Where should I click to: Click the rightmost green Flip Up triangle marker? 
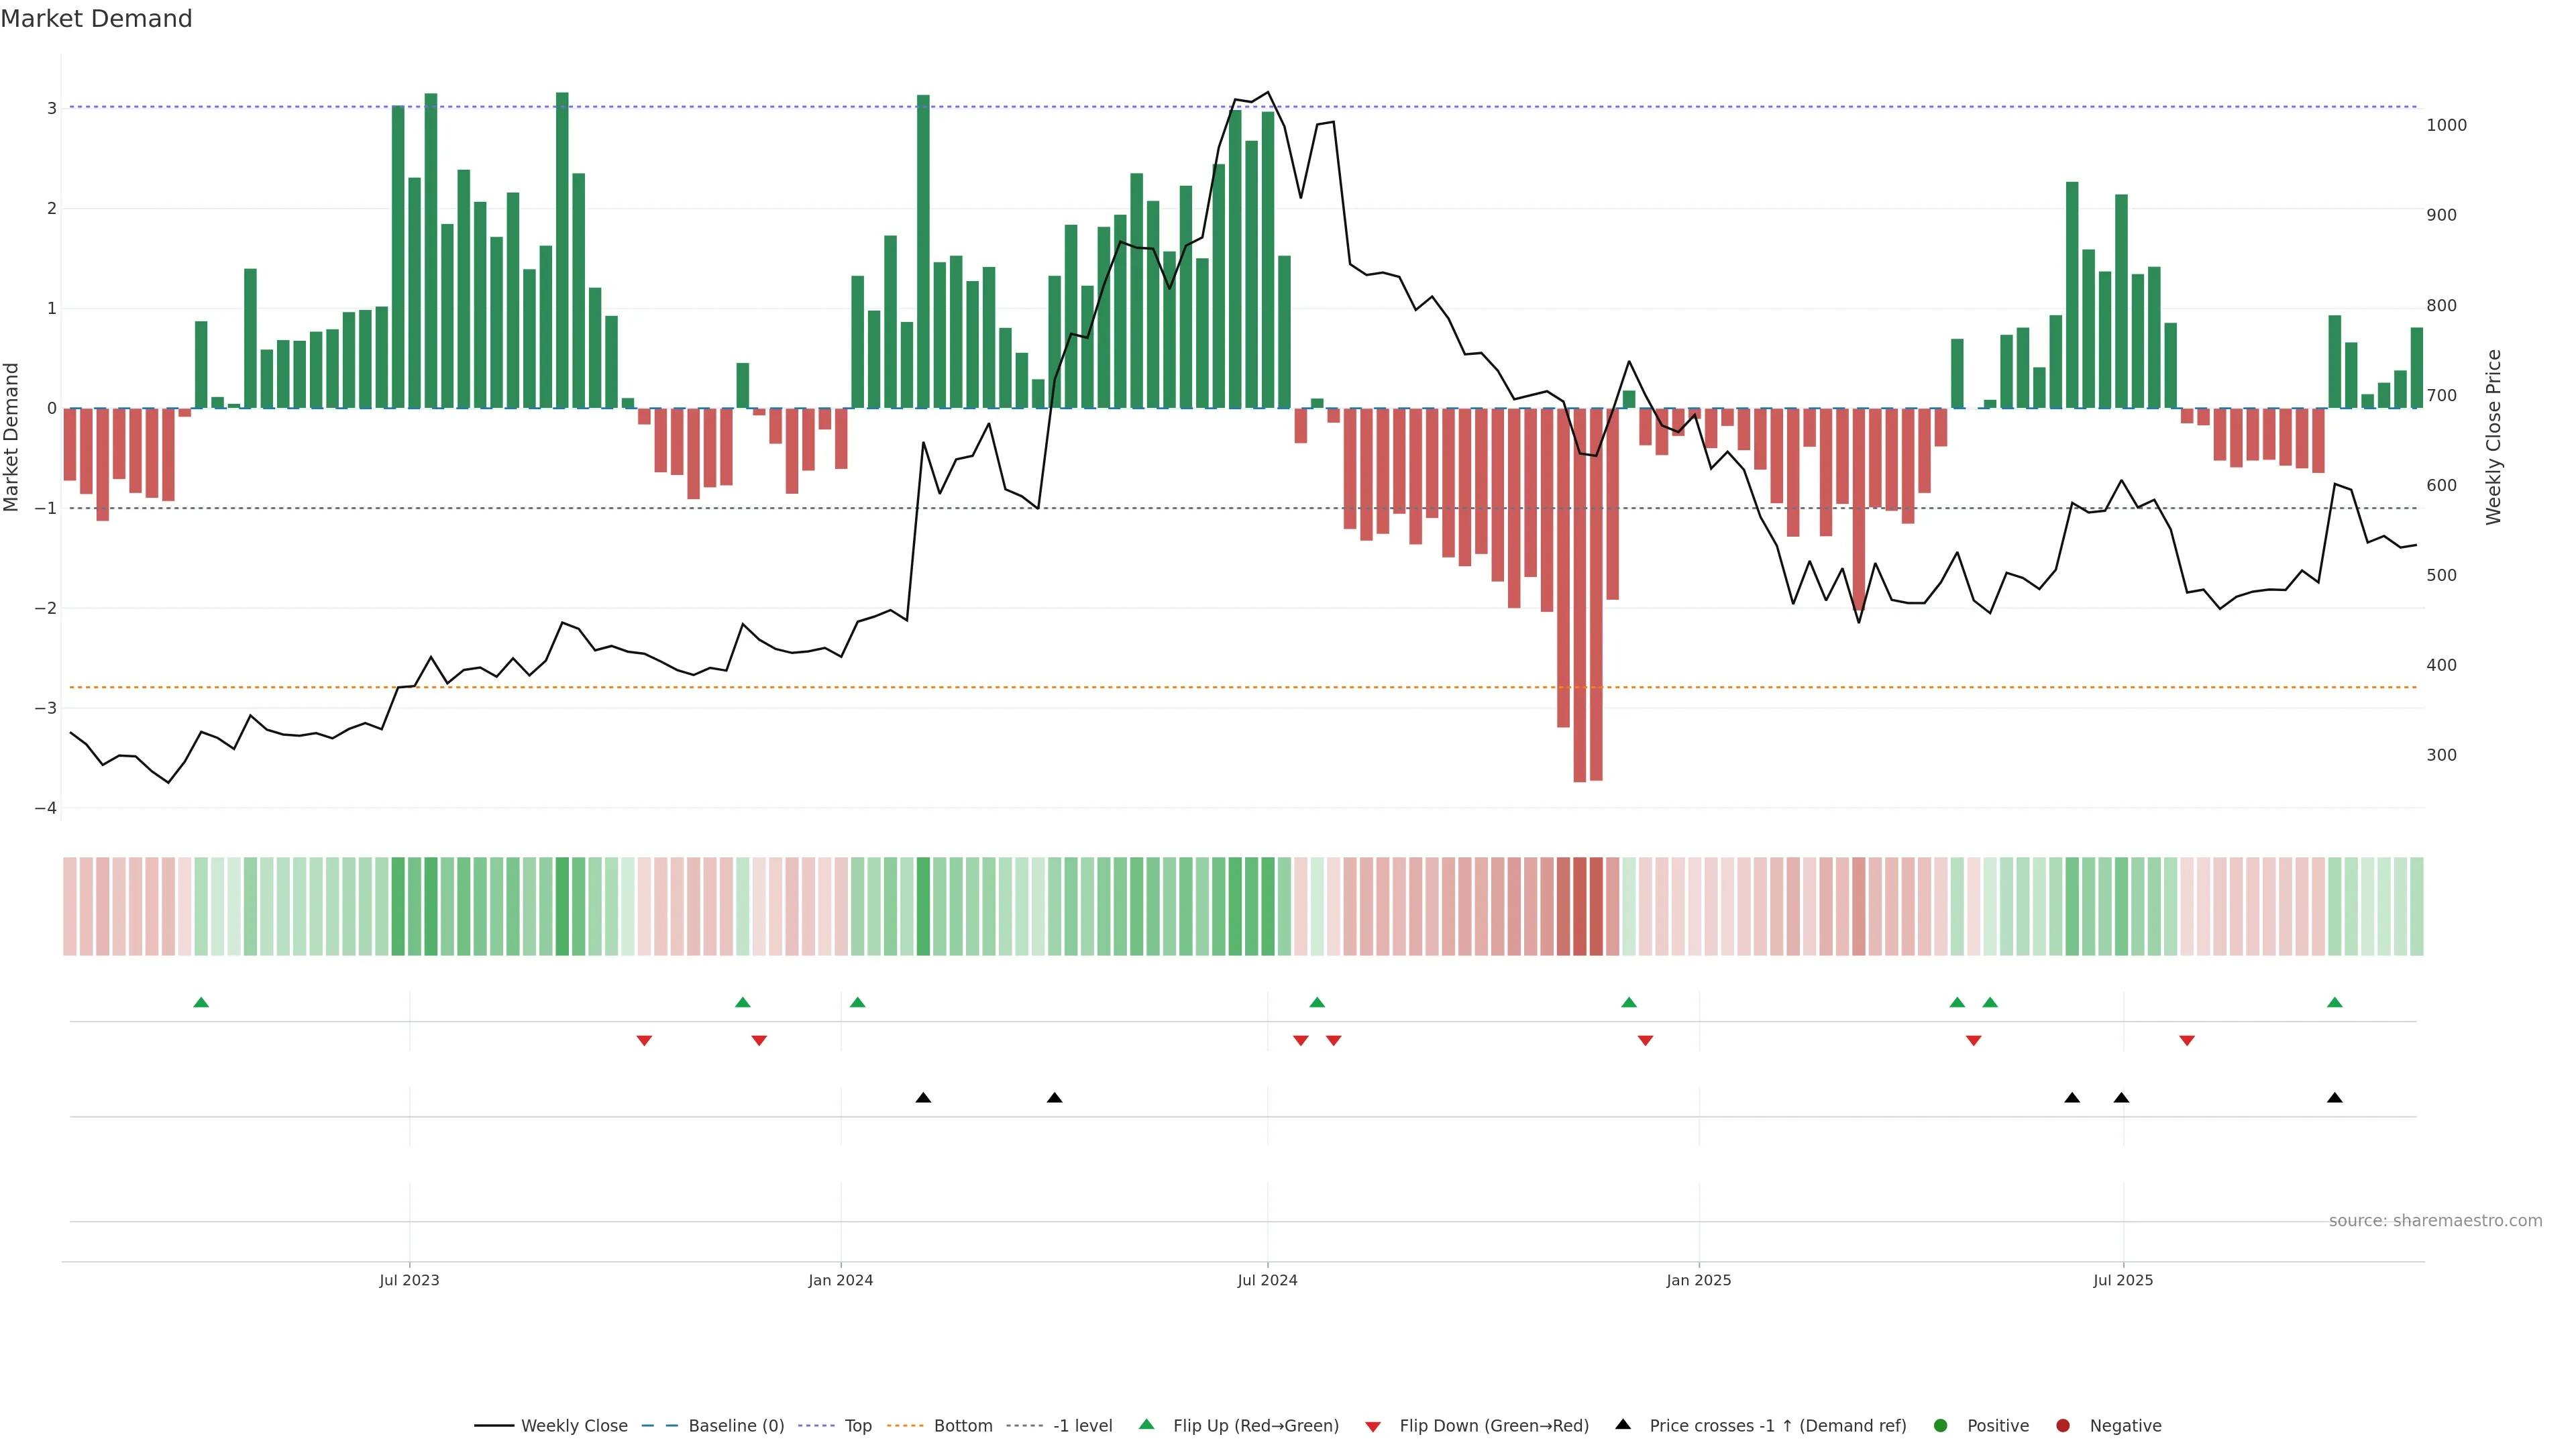pos(2335,1002)
